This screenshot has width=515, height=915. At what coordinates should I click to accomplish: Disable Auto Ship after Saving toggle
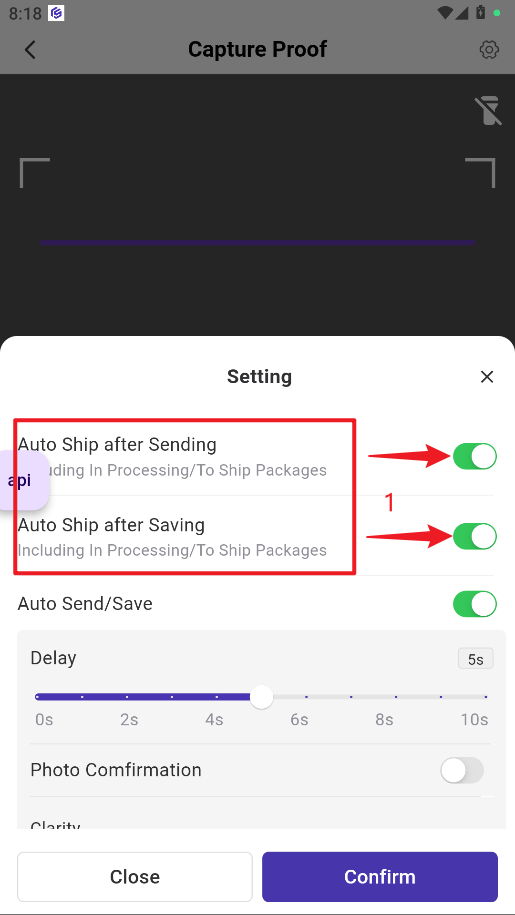(x=475, y=536)
